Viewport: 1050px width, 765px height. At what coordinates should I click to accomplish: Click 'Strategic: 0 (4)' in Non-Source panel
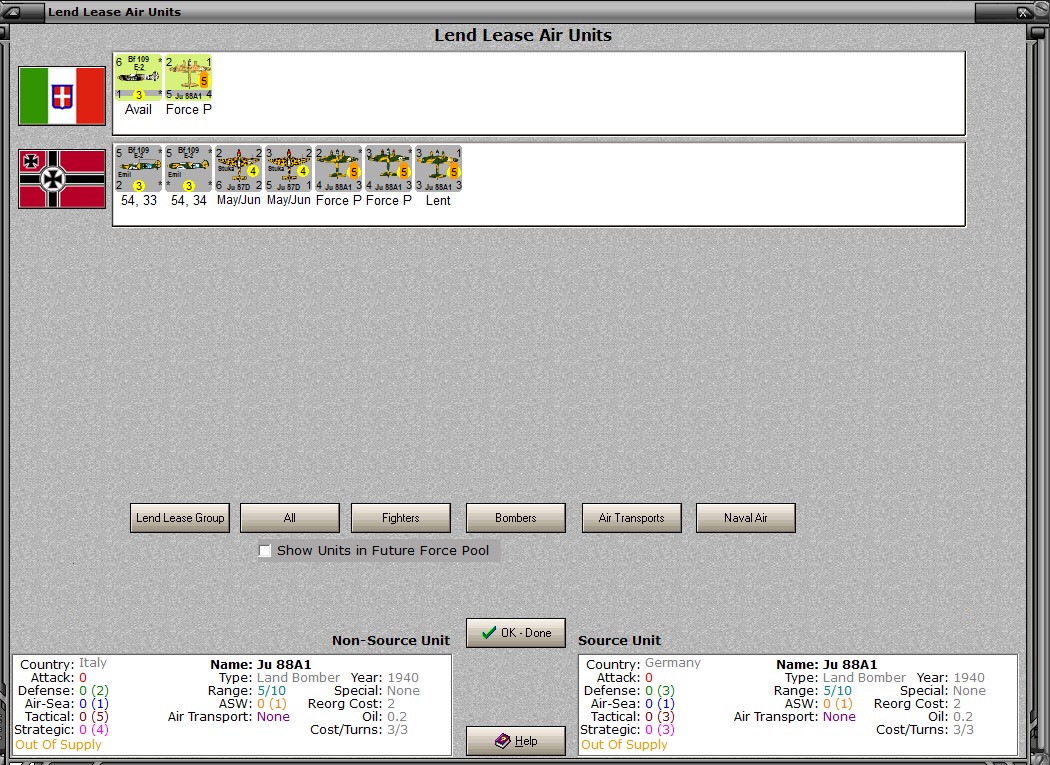click(62, 729)
